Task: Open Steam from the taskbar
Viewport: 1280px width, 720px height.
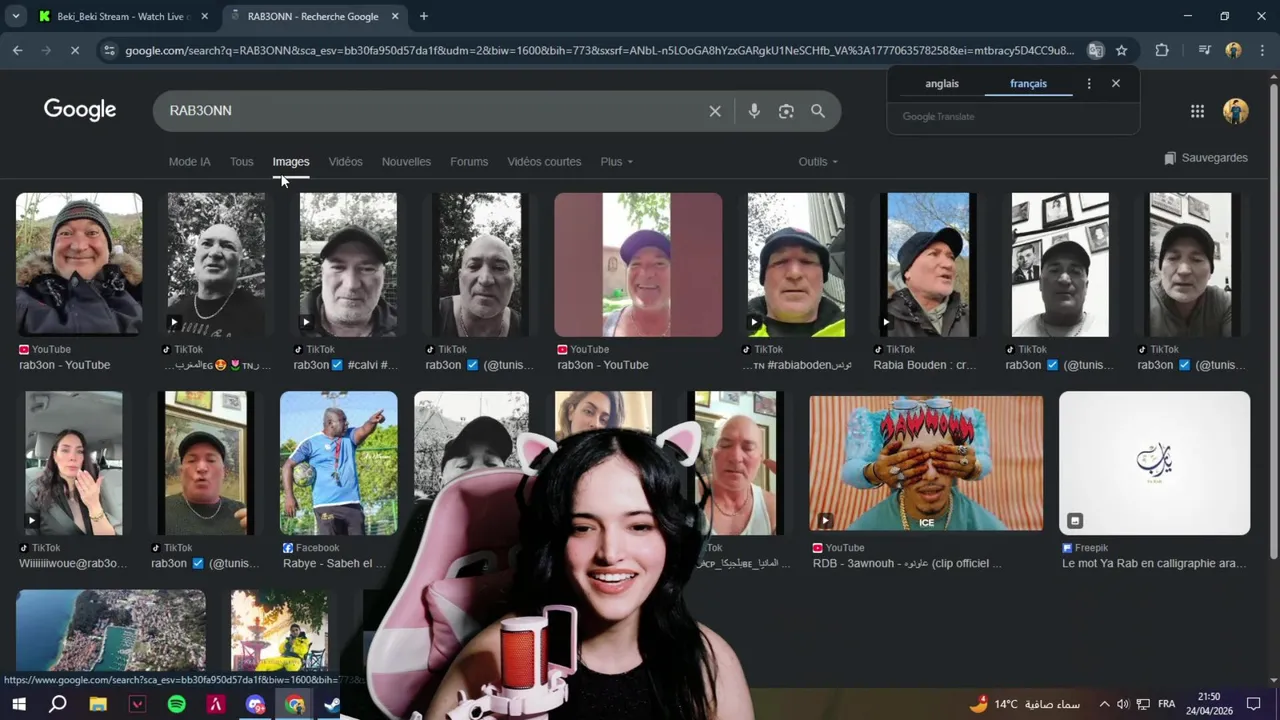Action: [x=333, y=704]
